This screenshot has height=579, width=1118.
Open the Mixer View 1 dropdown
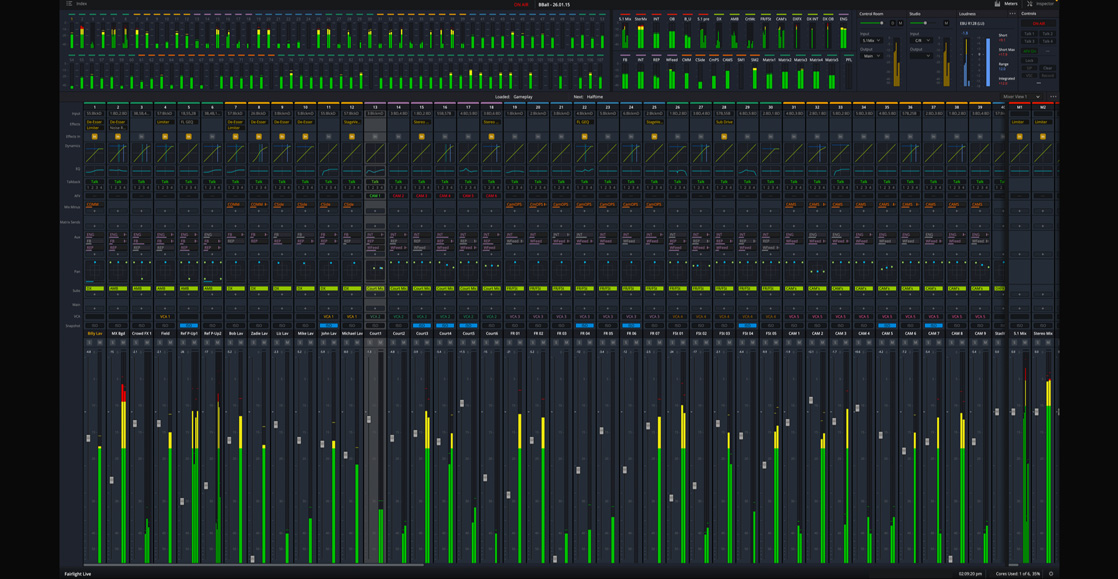pyautogui.click(x=1020, y=97)
